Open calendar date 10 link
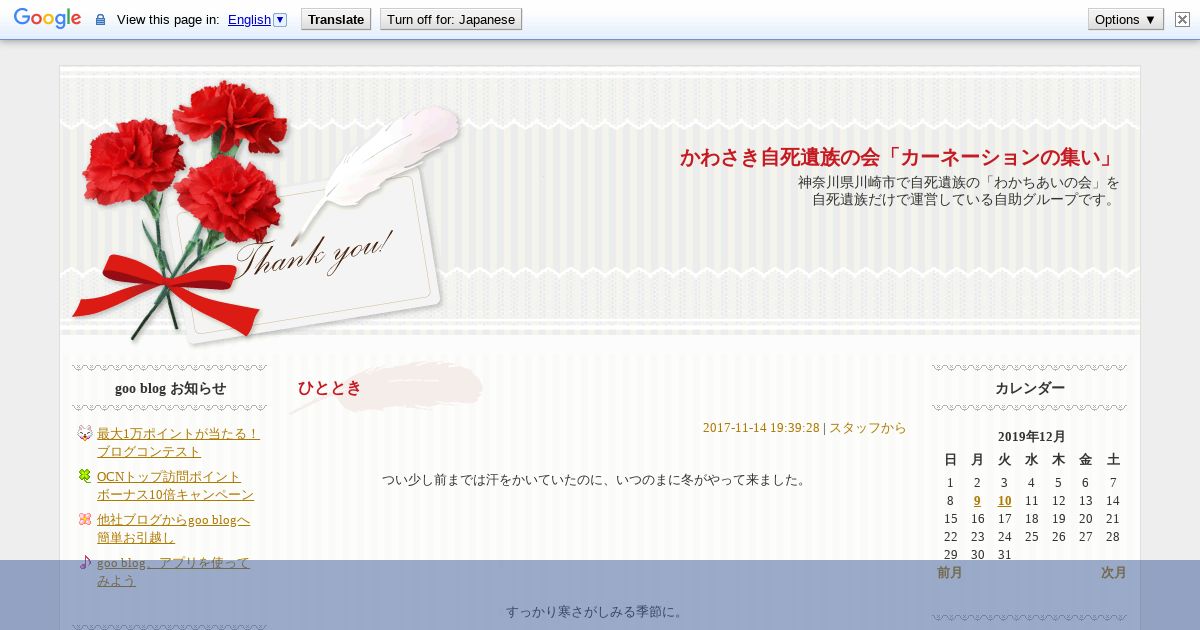Image resolution: width=1200 pixels, height=630 pixels. [1004, 501]
